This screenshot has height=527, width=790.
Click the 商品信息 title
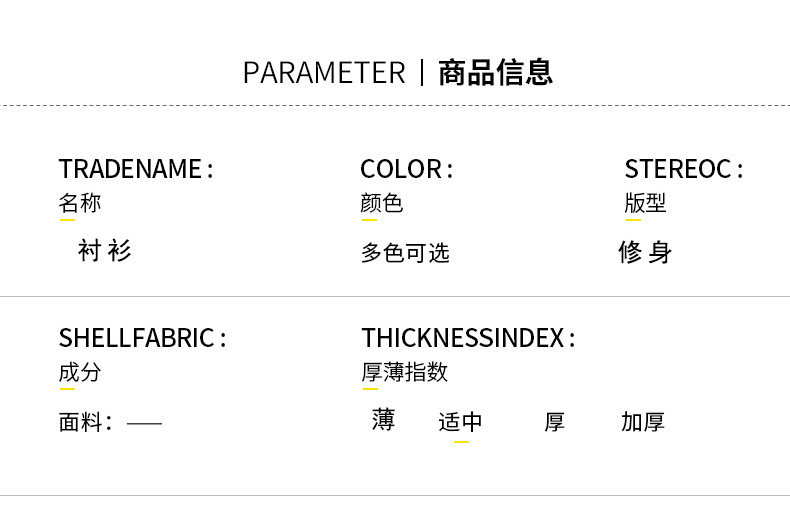495,73
